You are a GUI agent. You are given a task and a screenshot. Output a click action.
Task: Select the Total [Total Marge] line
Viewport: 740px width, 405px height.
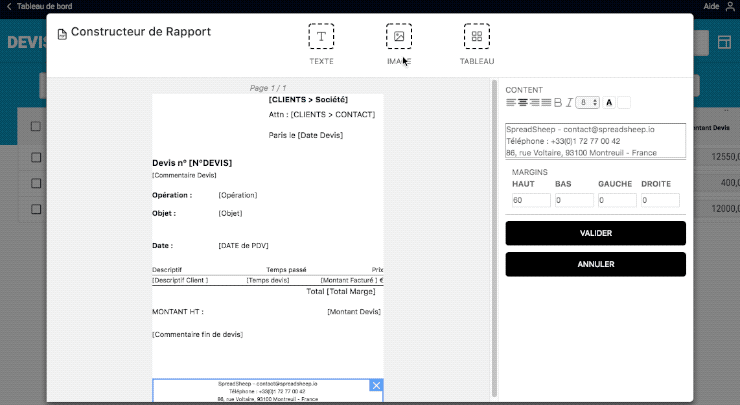(341, 292)
